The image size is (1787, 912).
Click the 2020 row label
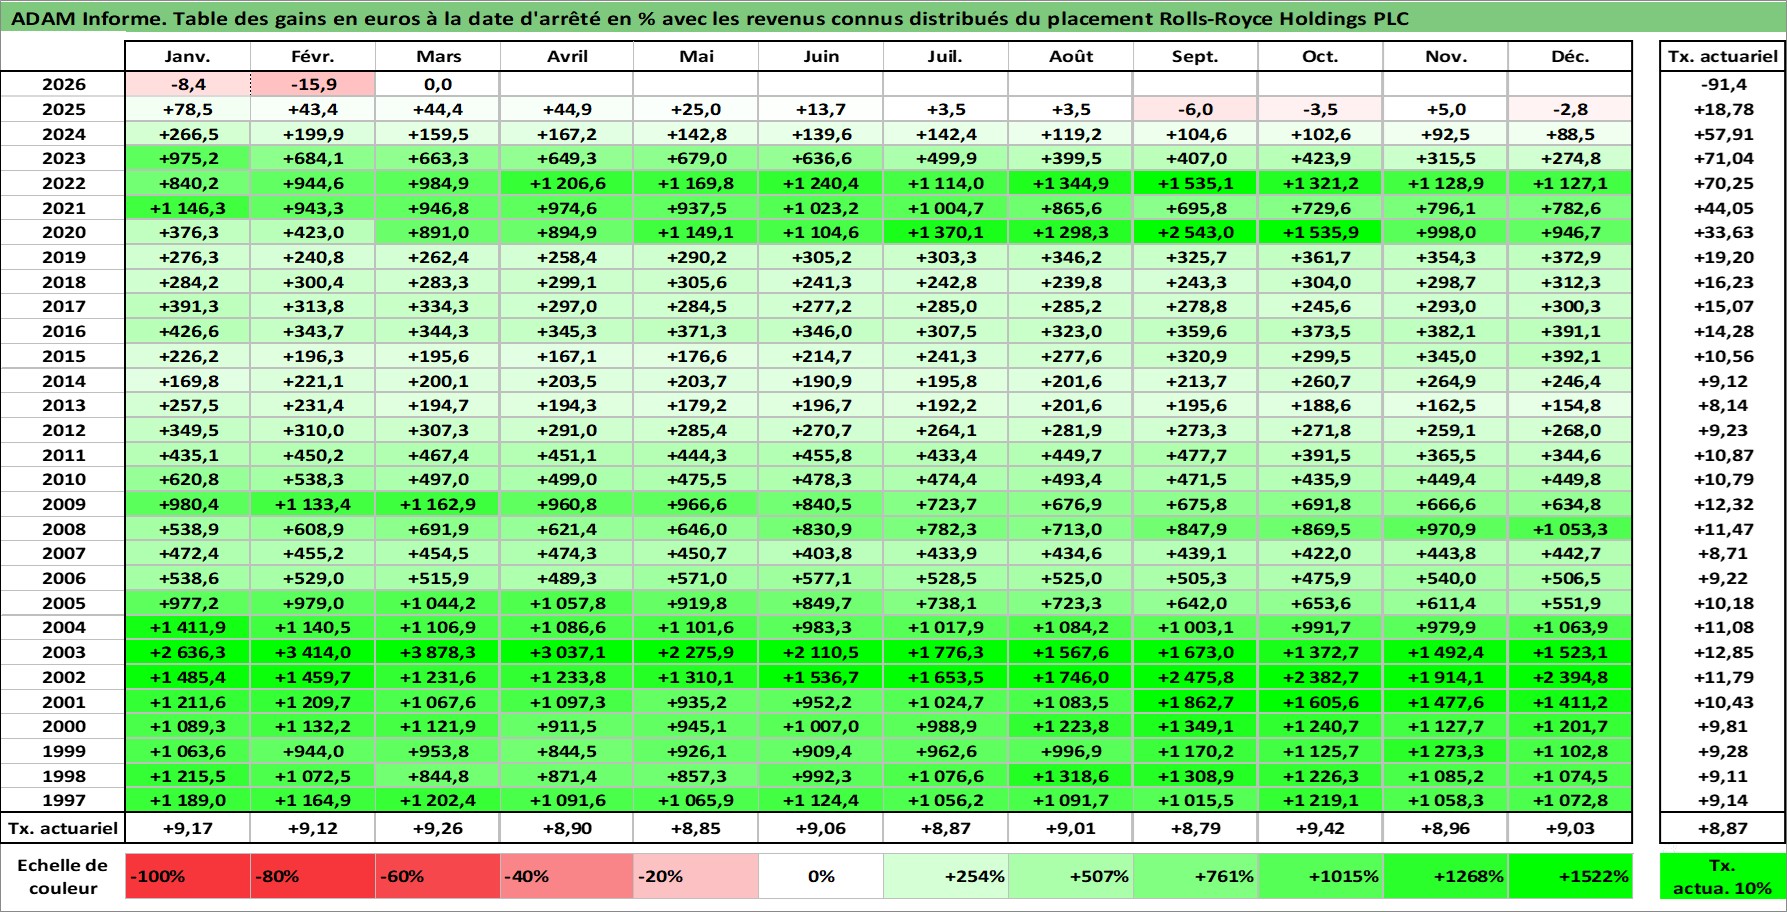63,232
